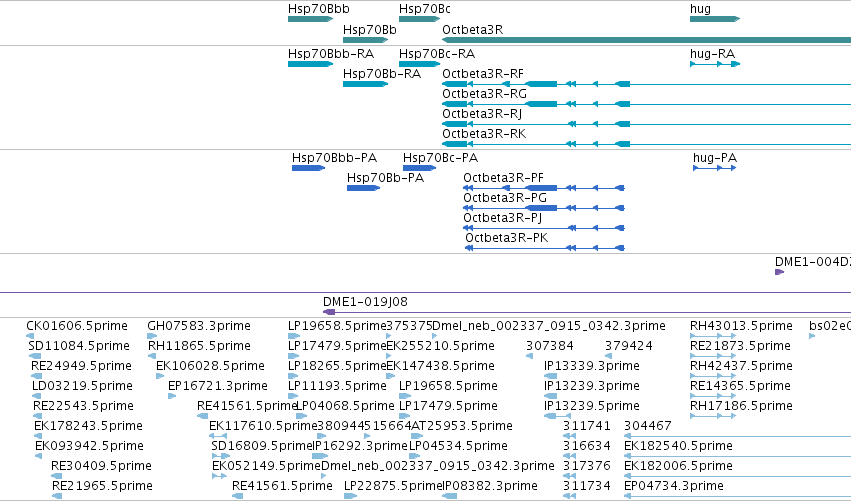The height and width of the screenshot is (501, 851).
Task: Select the LP11193.5prime EST label
Action: [337, 386]
